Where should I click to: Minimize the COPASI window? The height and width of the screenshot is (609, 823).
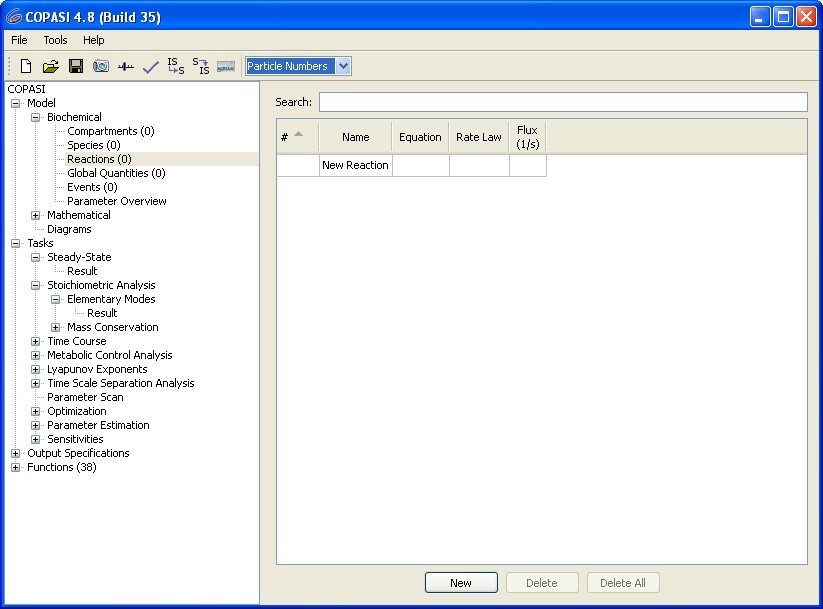759,17
